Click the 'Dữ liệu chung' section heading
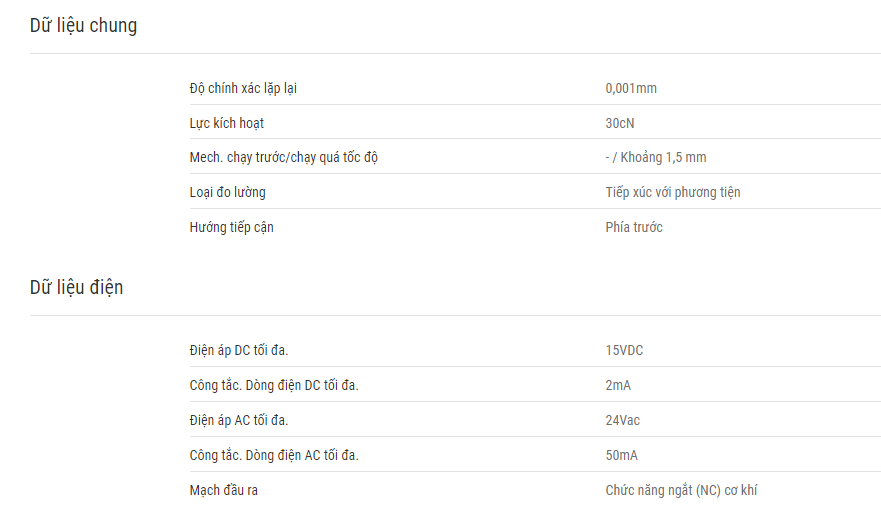This screenshot has width=881, height=511. [x=83, y=26]
